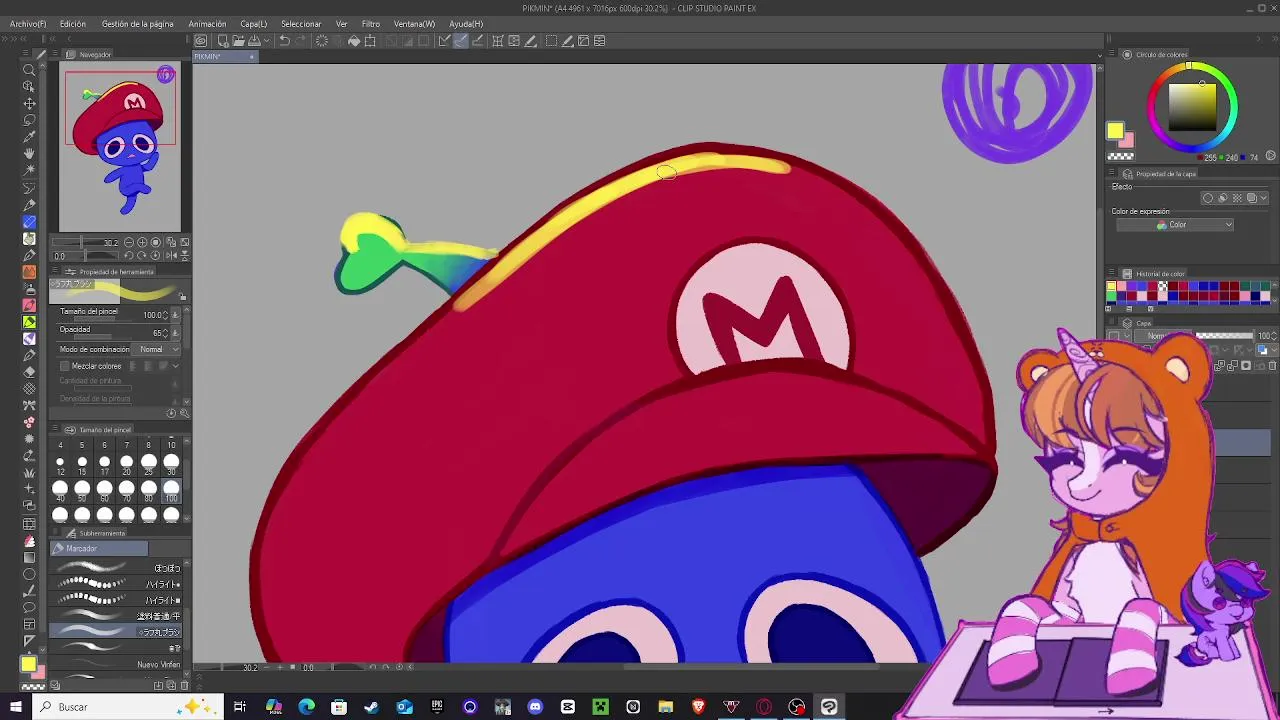Click the Fill bucket toolbar icon
This screenshot has height=720, width=1280.
pyautogui.click(x=353, y=41)
